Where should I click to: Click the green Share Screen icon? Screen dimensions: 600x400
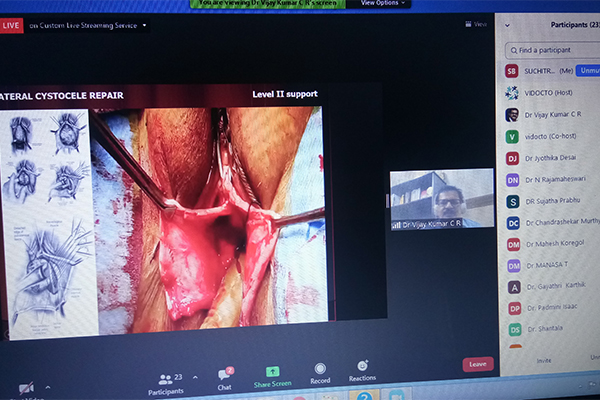pos(272,372)
